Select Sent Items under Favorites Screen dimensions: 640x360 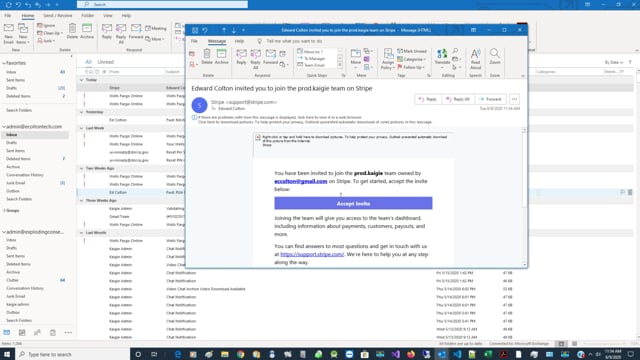click(x=15, y=80)
